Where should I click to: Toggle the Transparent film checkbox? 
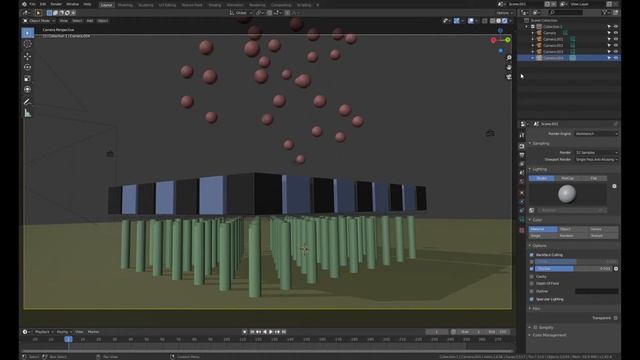[x=616, y=318]
